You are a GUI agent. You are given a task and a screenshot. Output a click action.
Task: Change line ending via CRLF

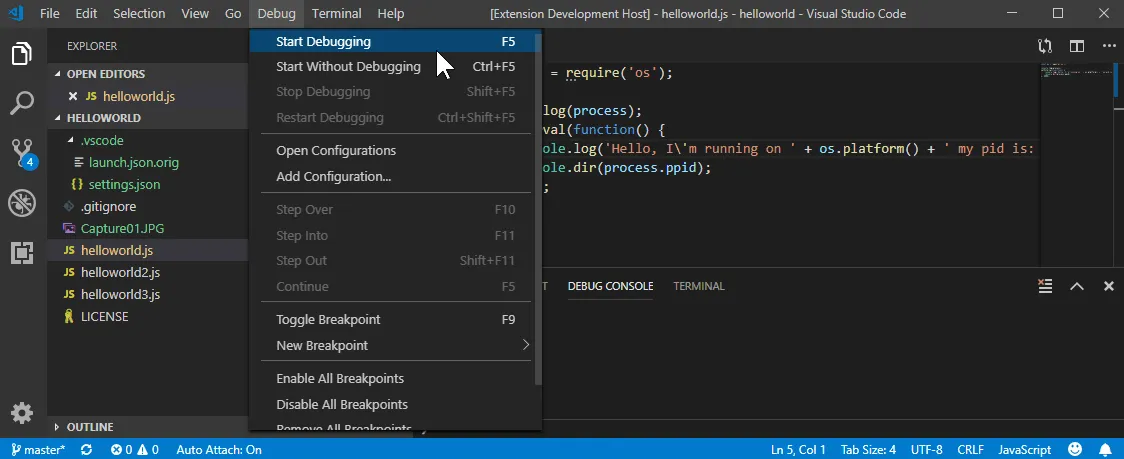[x=970, y=450]
